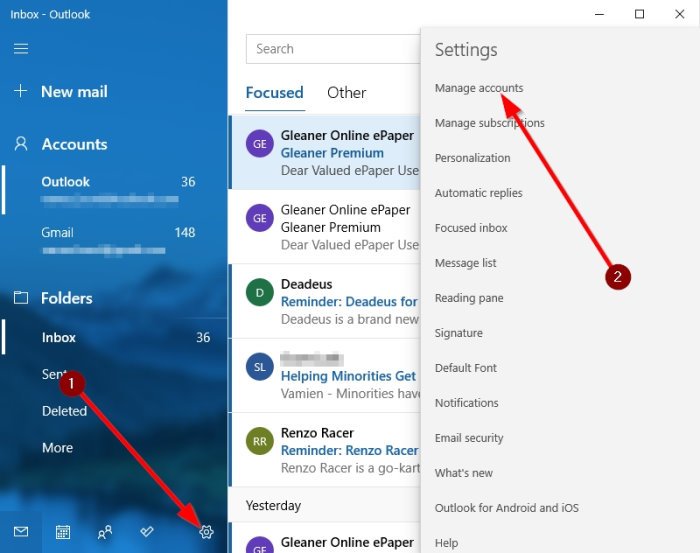Click the SL sender avatar

pyautogui.click(x=259, y=367)
